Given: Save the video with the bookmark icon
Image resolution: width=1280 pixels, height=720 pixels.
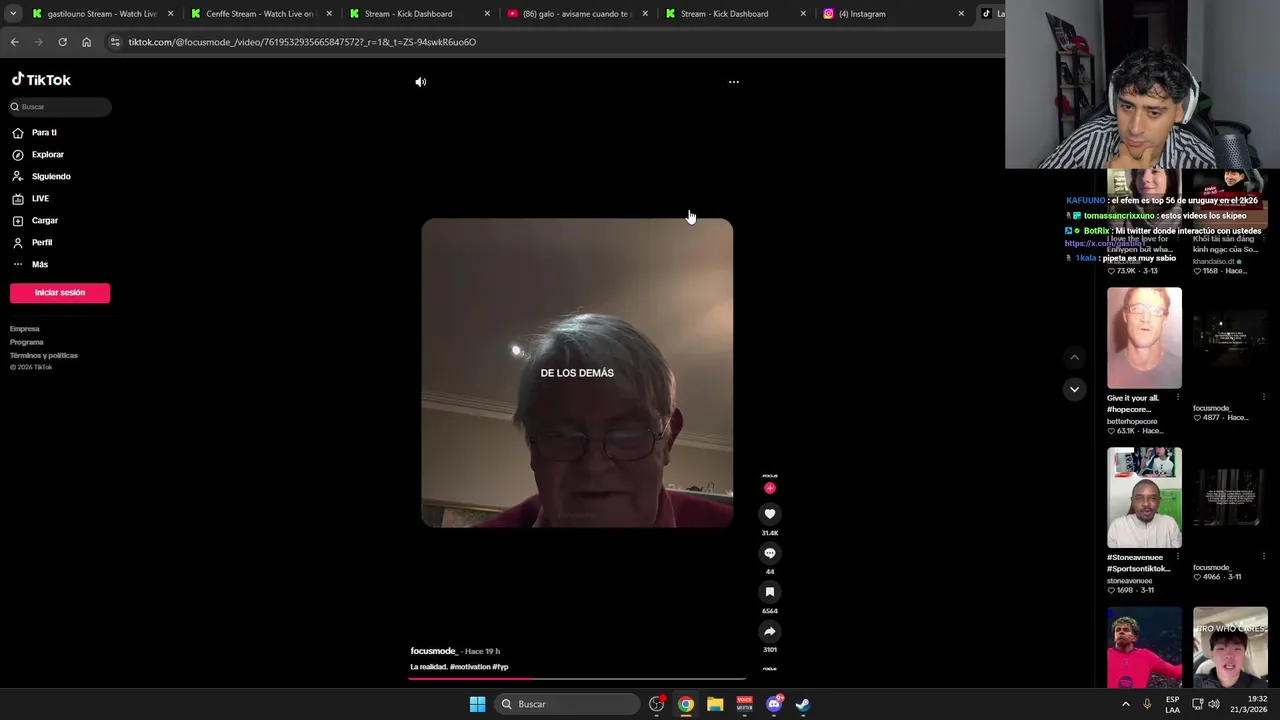Looking at the screenshot, I should point(770,592).
